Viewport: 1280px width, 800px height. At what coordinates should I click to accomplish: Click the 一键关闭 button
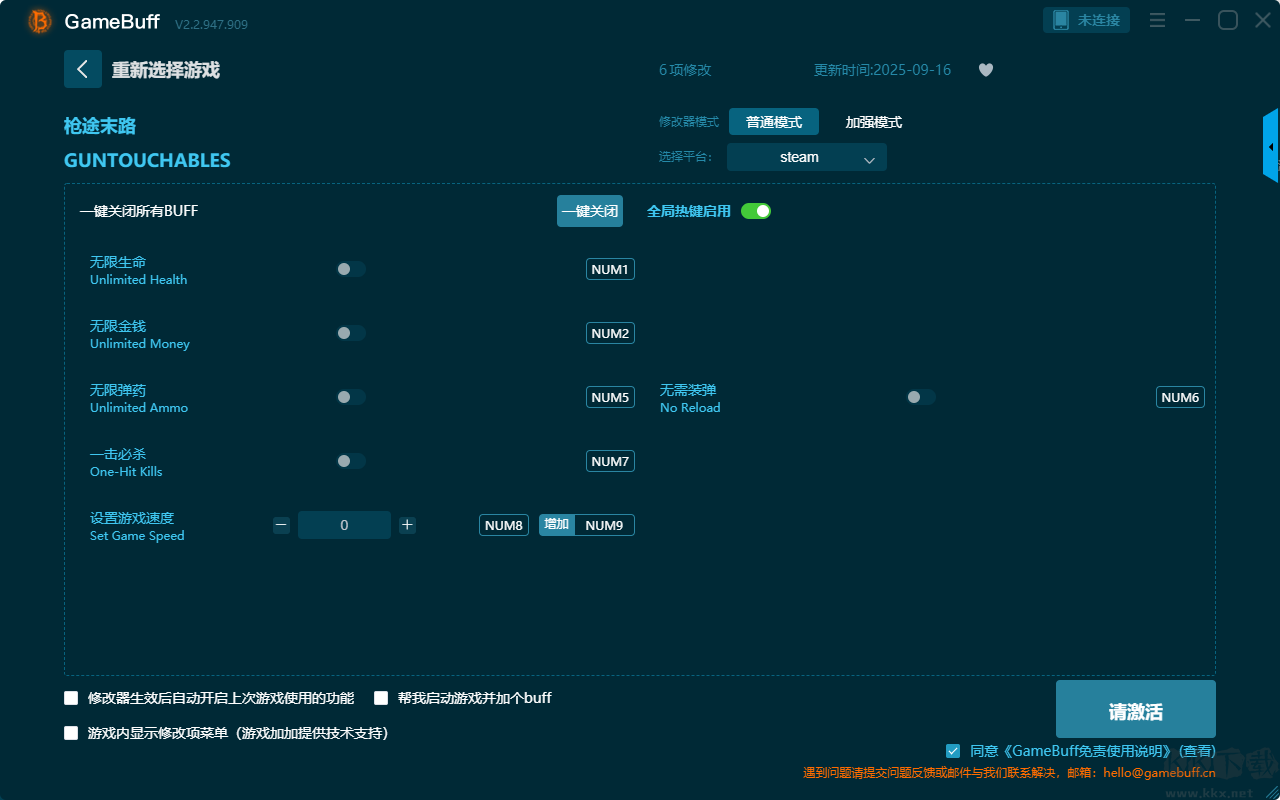[x=589, y=210]
